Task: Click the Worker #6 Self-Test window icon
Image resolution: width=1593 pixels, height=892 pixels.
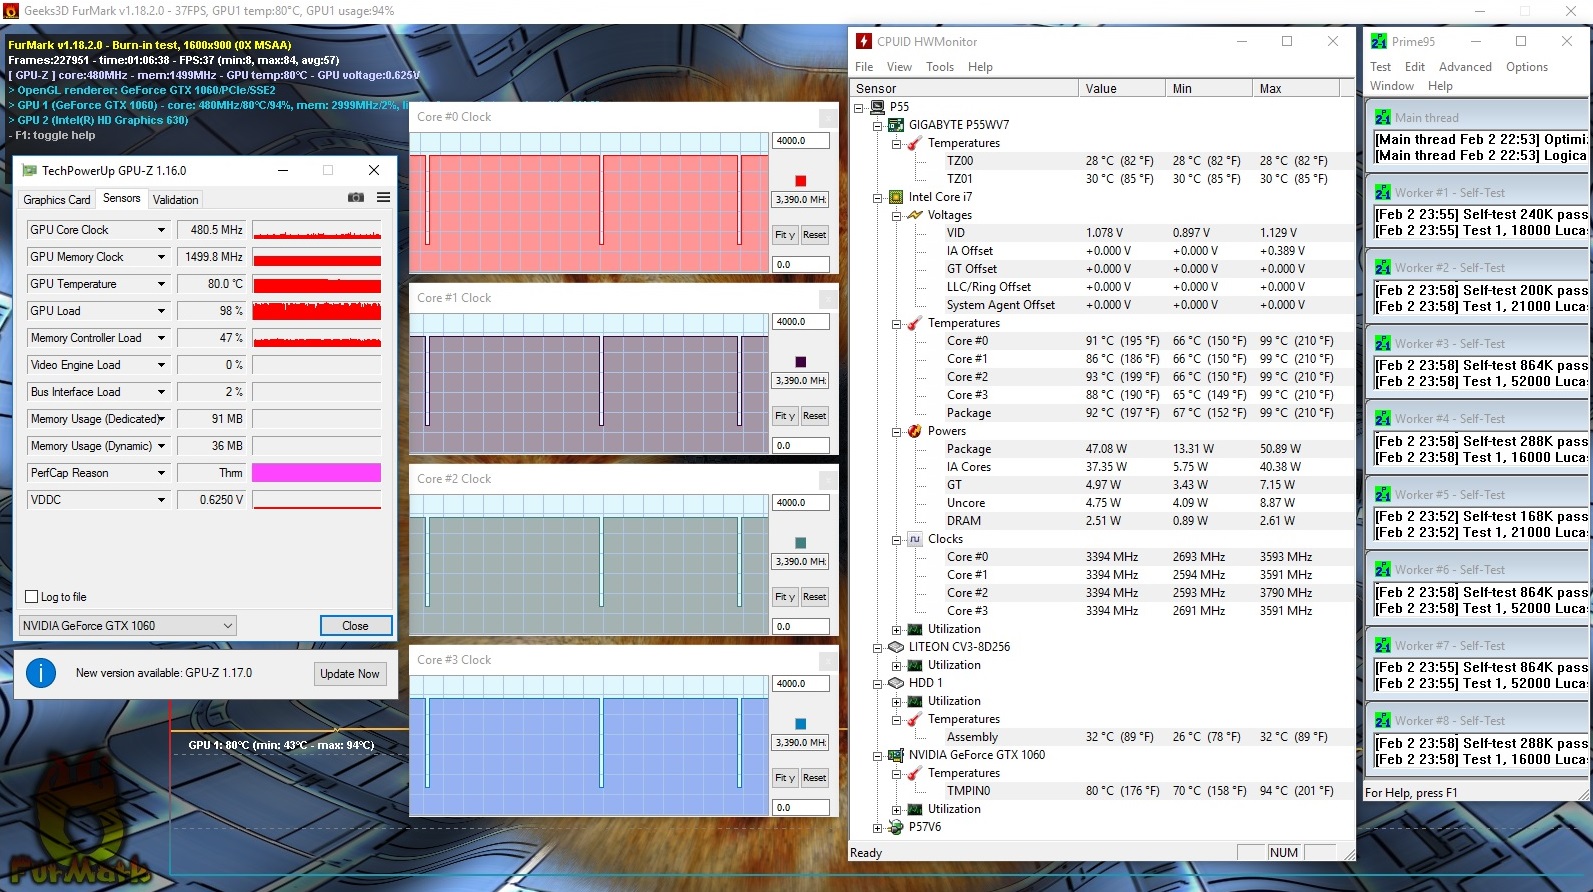Action: (1383, 569)
